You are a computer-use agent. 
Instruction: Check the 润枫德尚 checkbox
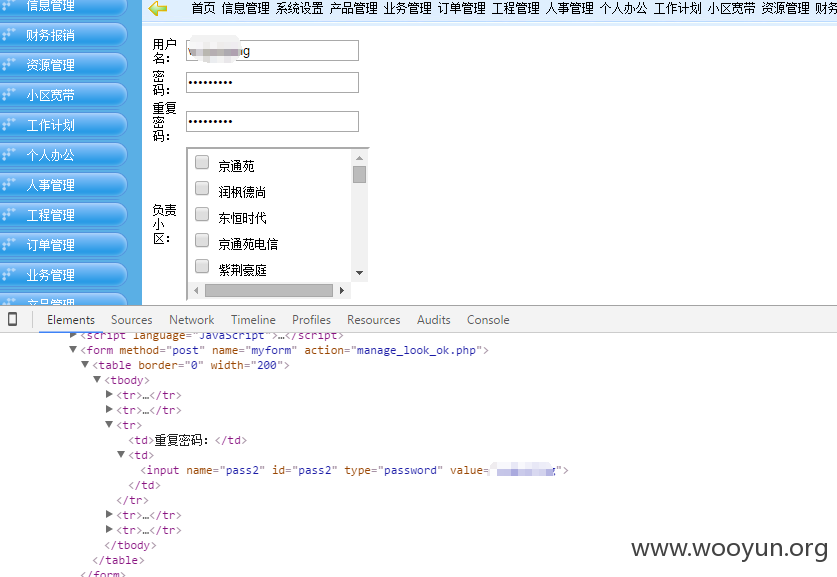(202, 188)
